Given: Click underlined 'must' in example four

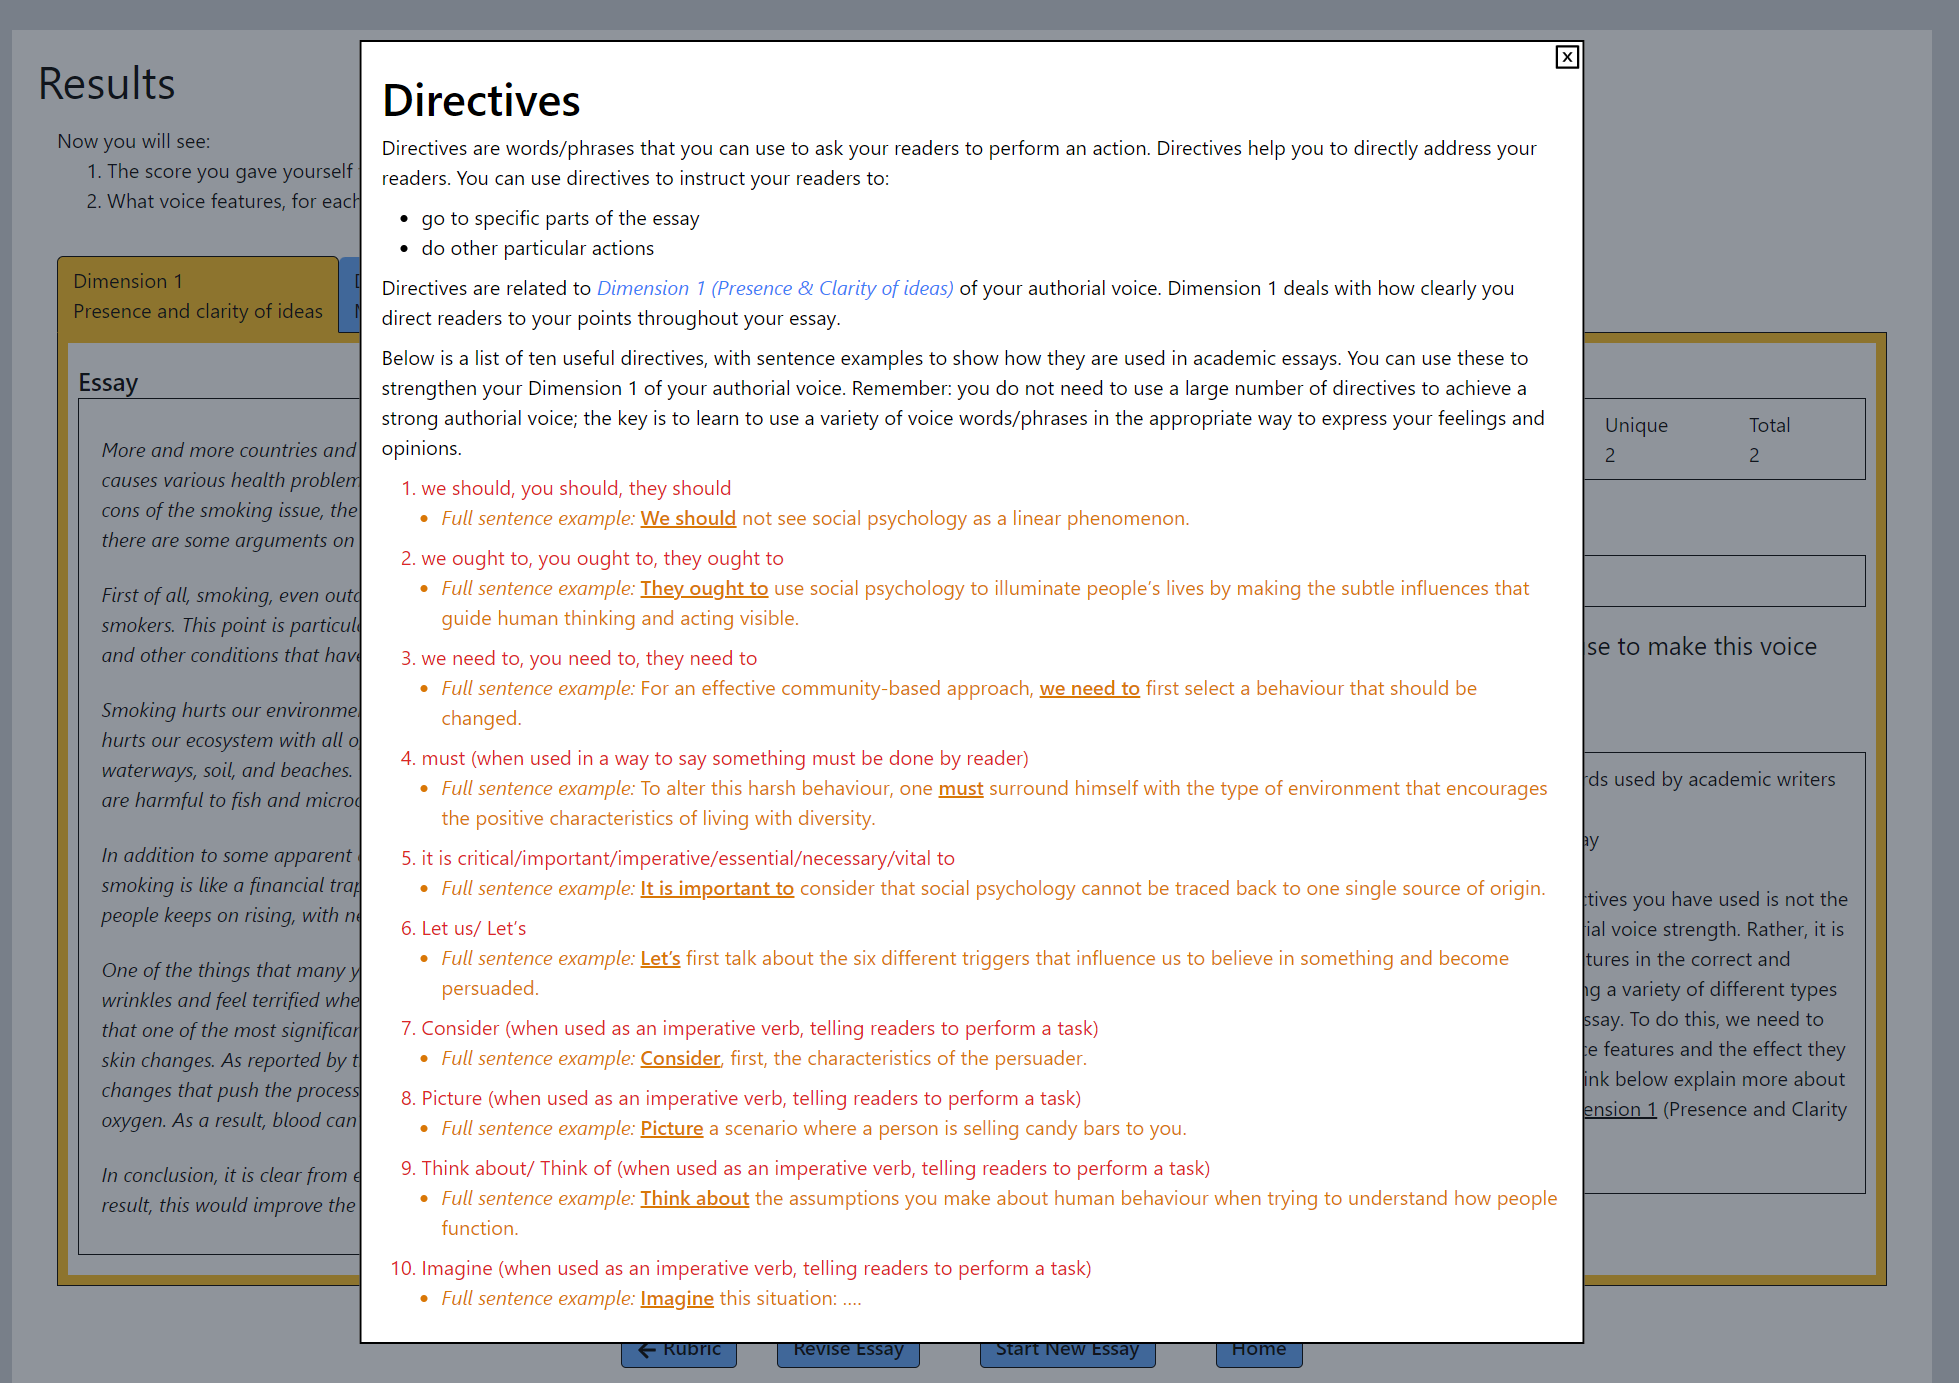Looking at the screenshot, I should tap(960, 788).
